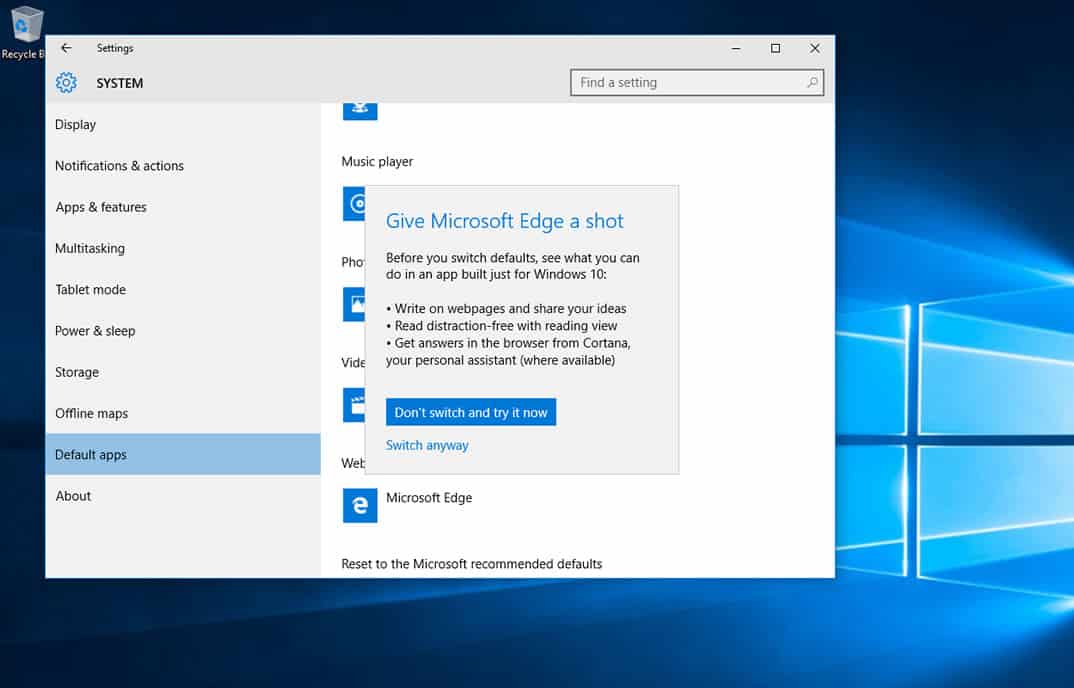
Task: Click the search magnifier icon
Action: (812, 83)
